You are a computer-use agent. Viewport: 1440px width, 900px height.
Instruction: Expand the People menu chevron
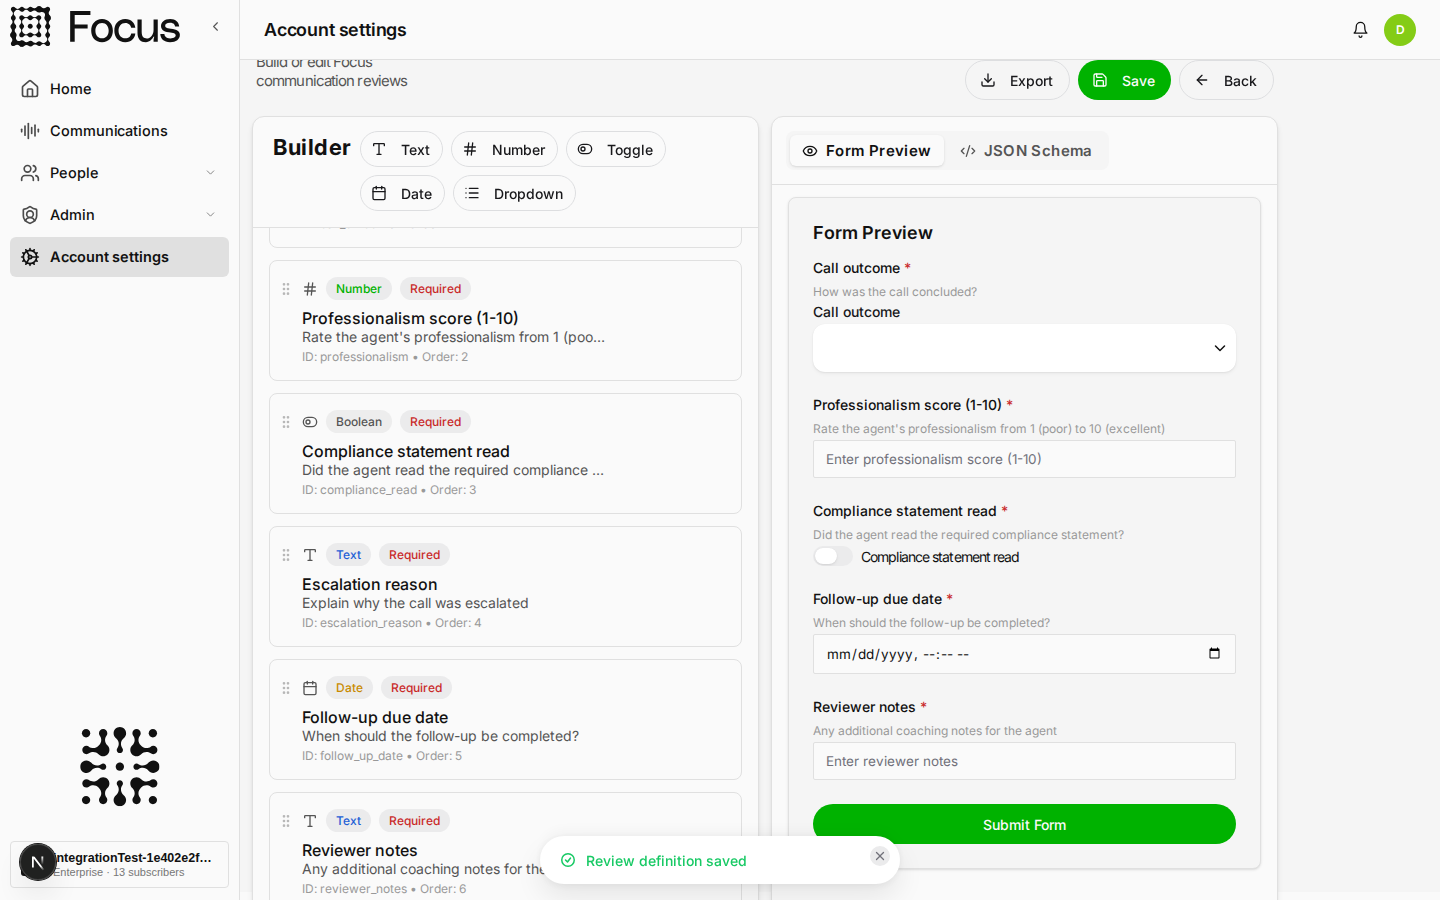click(210, 173)
